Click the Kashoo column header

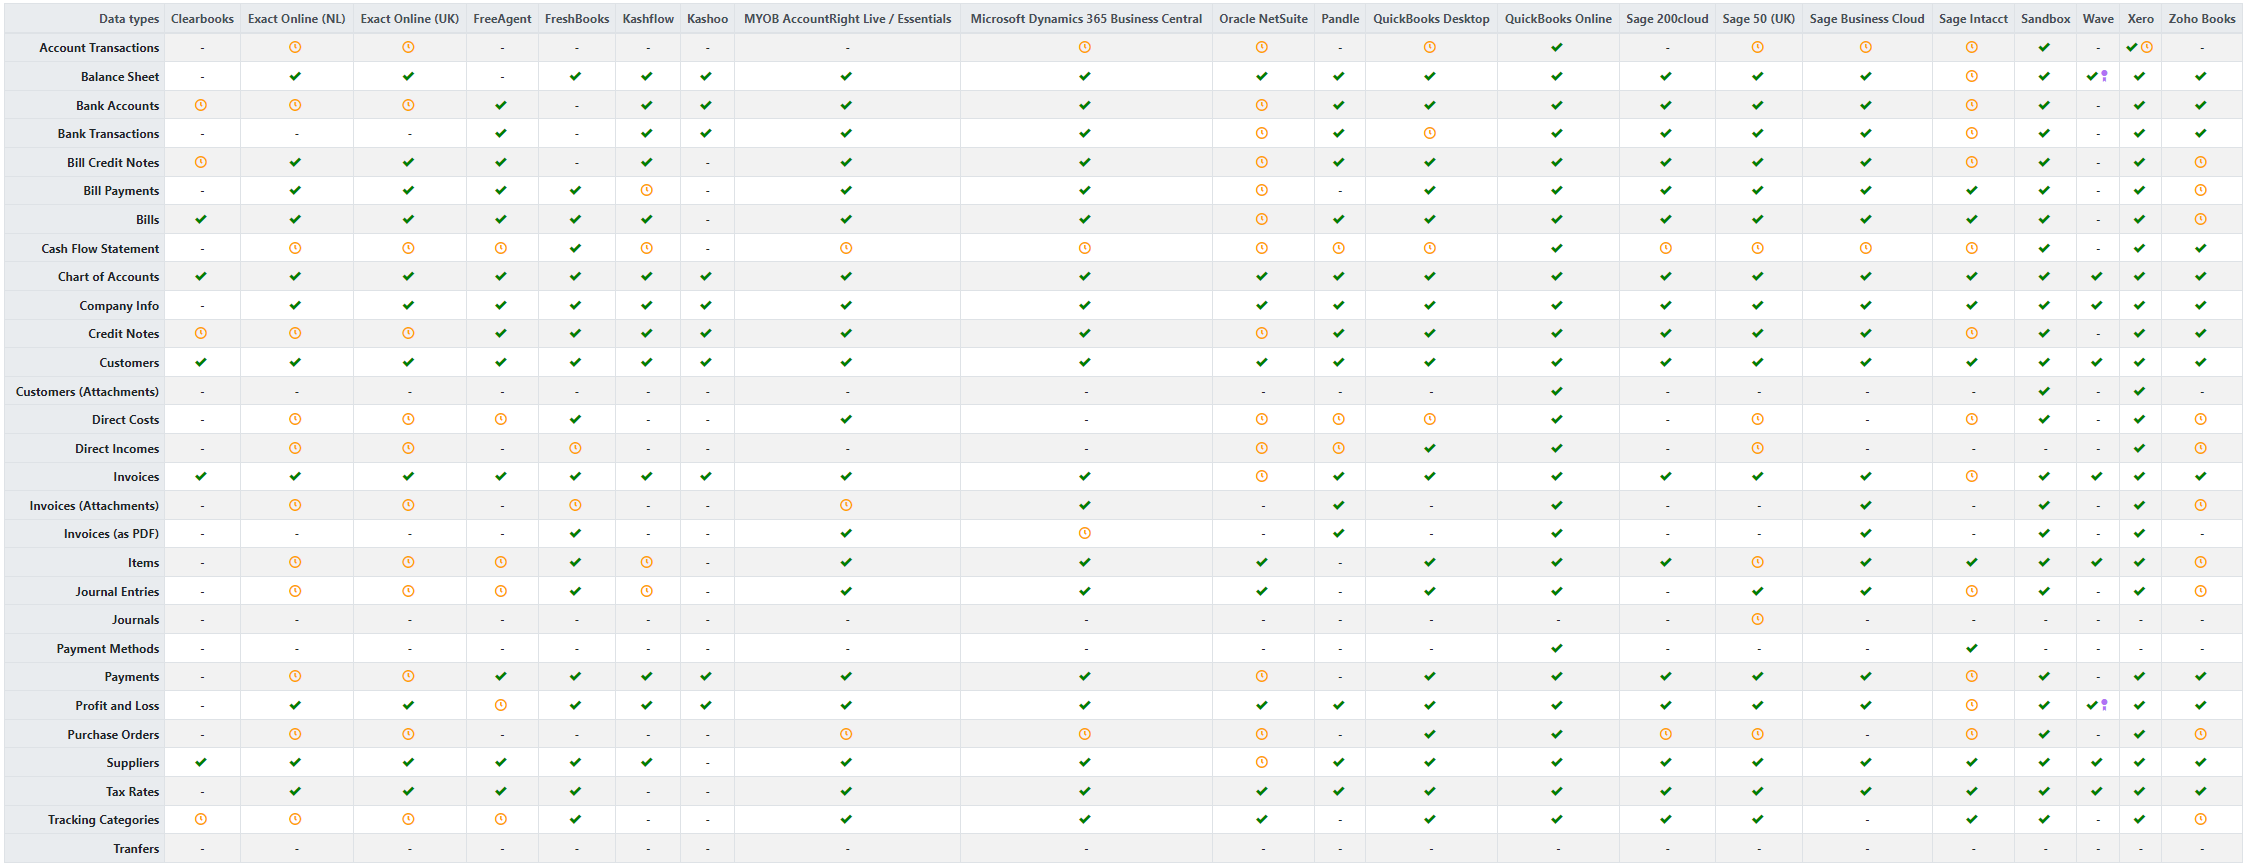click(708, 19)
